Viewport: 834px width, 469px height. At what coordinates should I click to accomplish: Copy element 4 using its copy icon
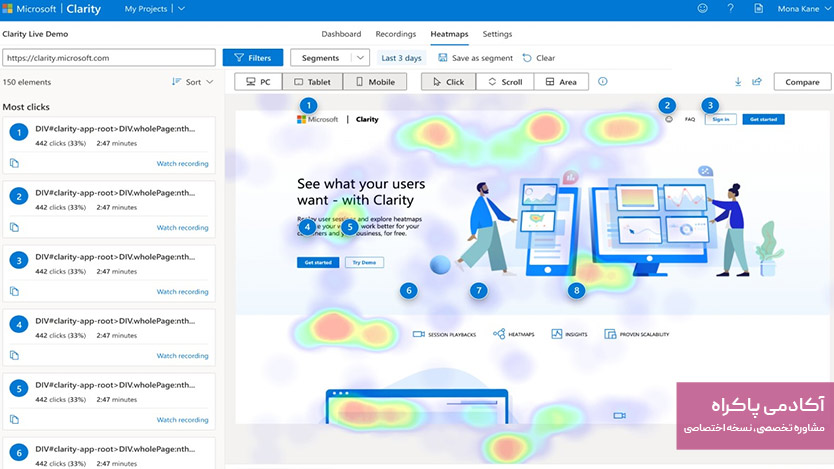pyautogui.click(x=14, y=355)
